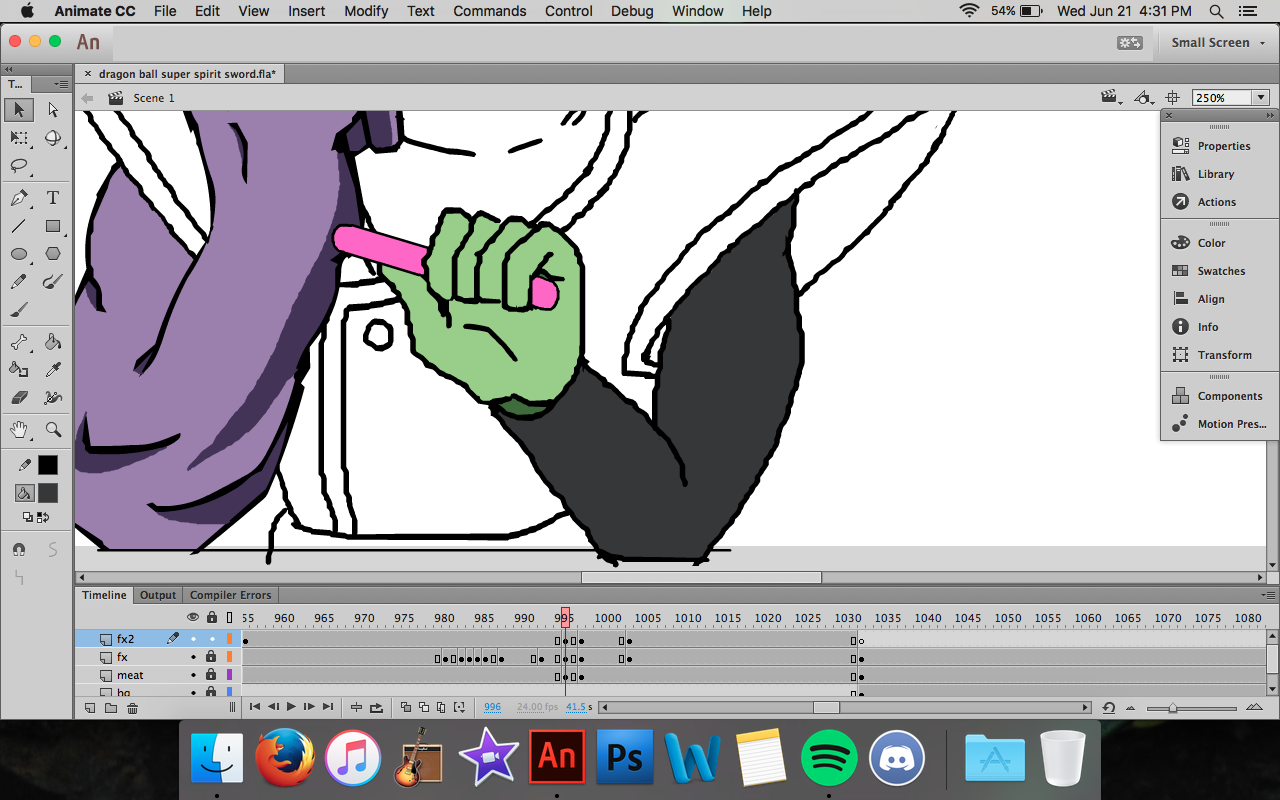
Task: Select the Bone tool
Action: click(18, 342)
